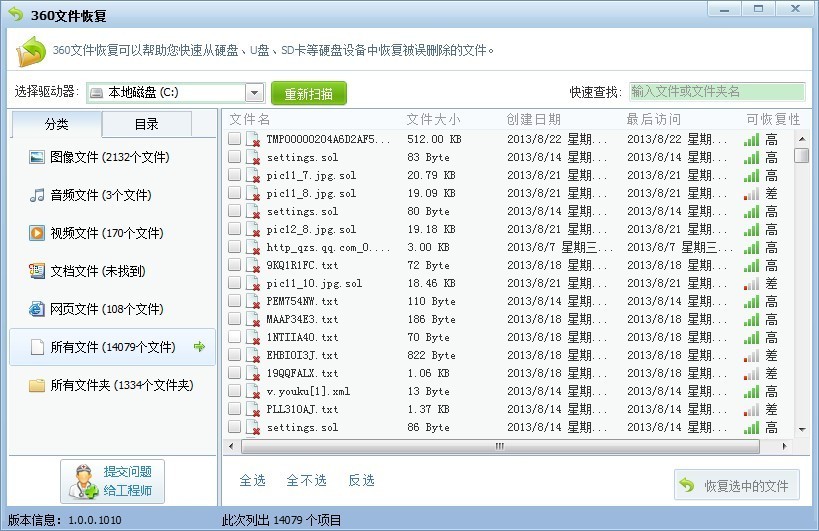Image resolution: width=819 pixels, height=531 pixels.
Task: Click deleted file icon of PEM754NW.txt
Action: click(253, 301)
